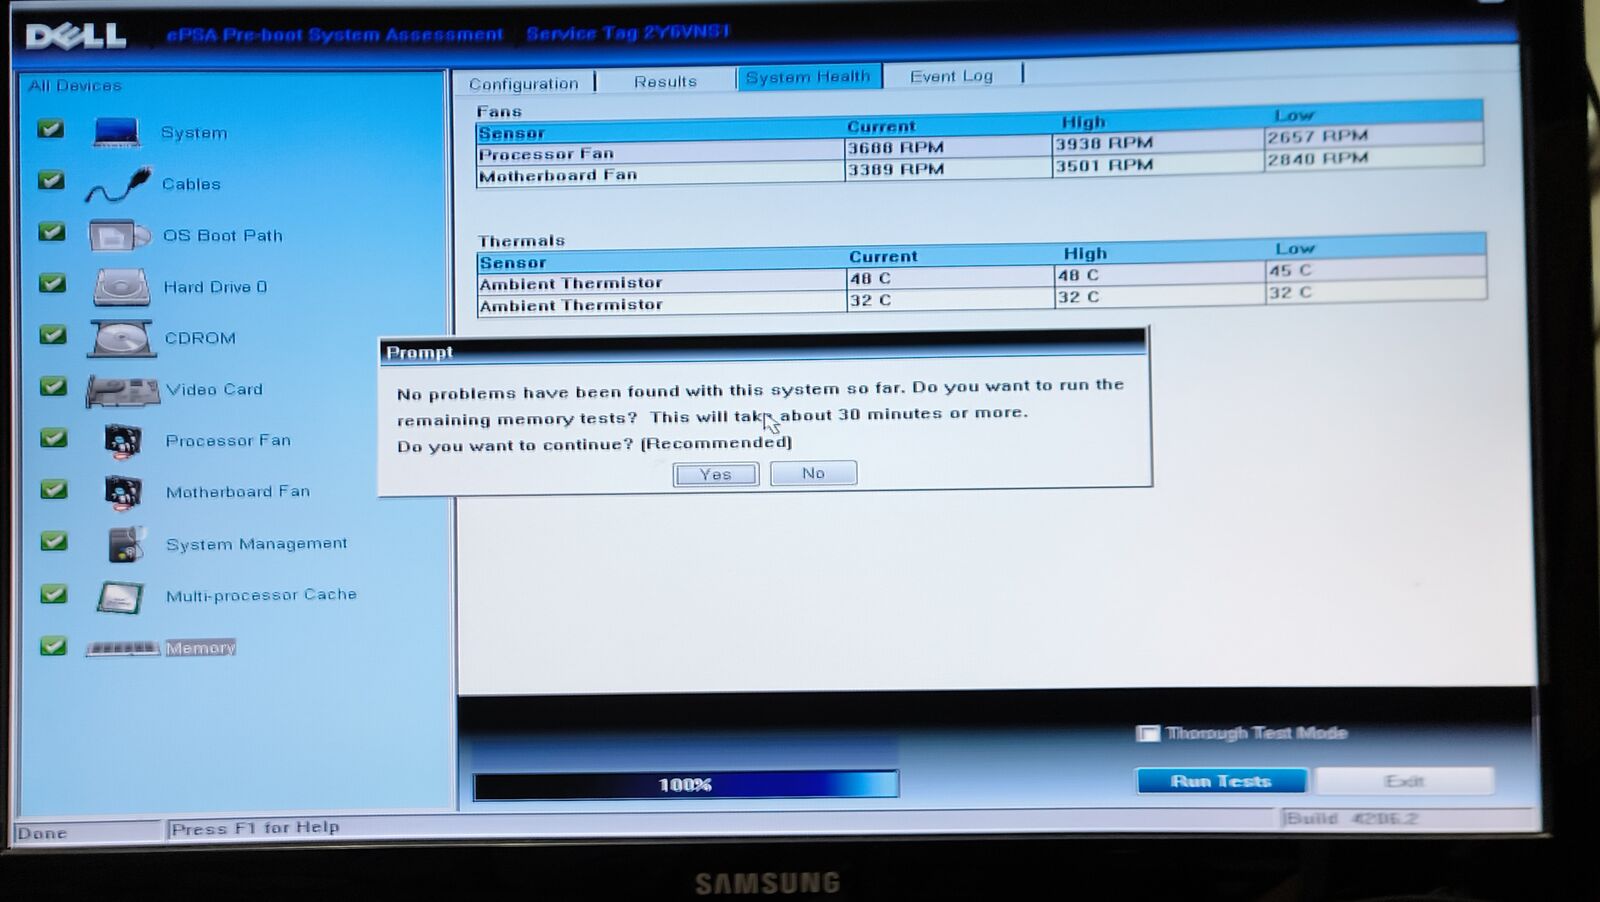Image resolution: width=1600 pixels, height=902 pixels.
Task: Select the Hard Drive 0 icon
Action: [x=121, y=288]
